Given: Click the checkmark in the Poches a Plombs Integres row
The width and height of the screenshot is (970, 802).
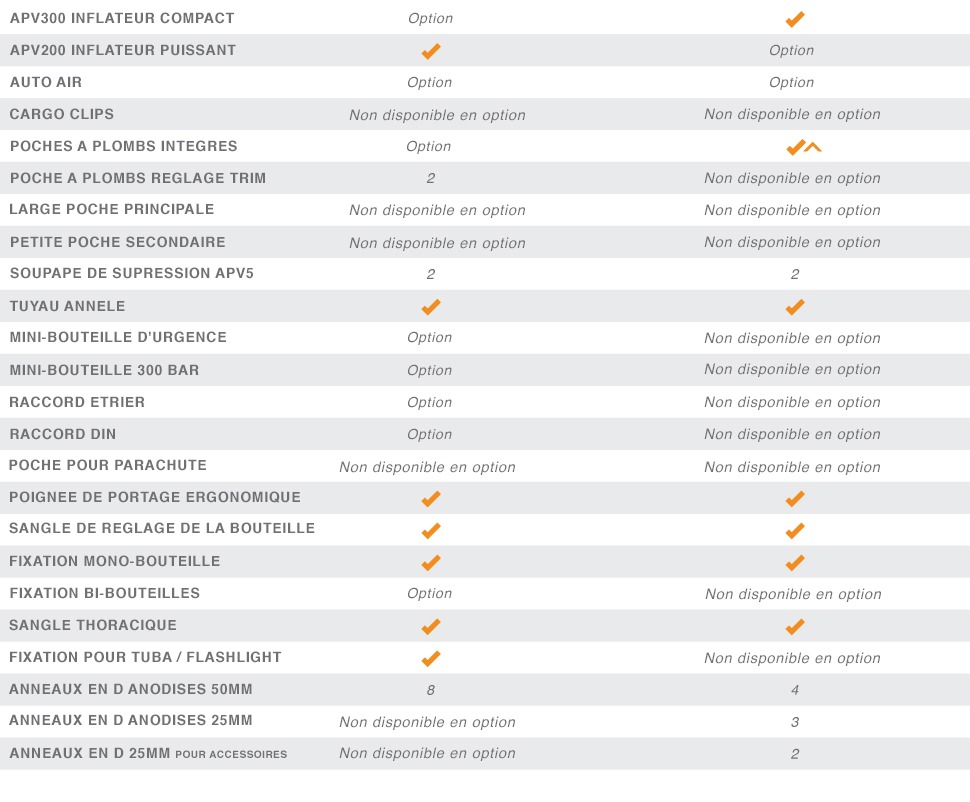Looking at the screenshot, I should [x=795, y=147].
